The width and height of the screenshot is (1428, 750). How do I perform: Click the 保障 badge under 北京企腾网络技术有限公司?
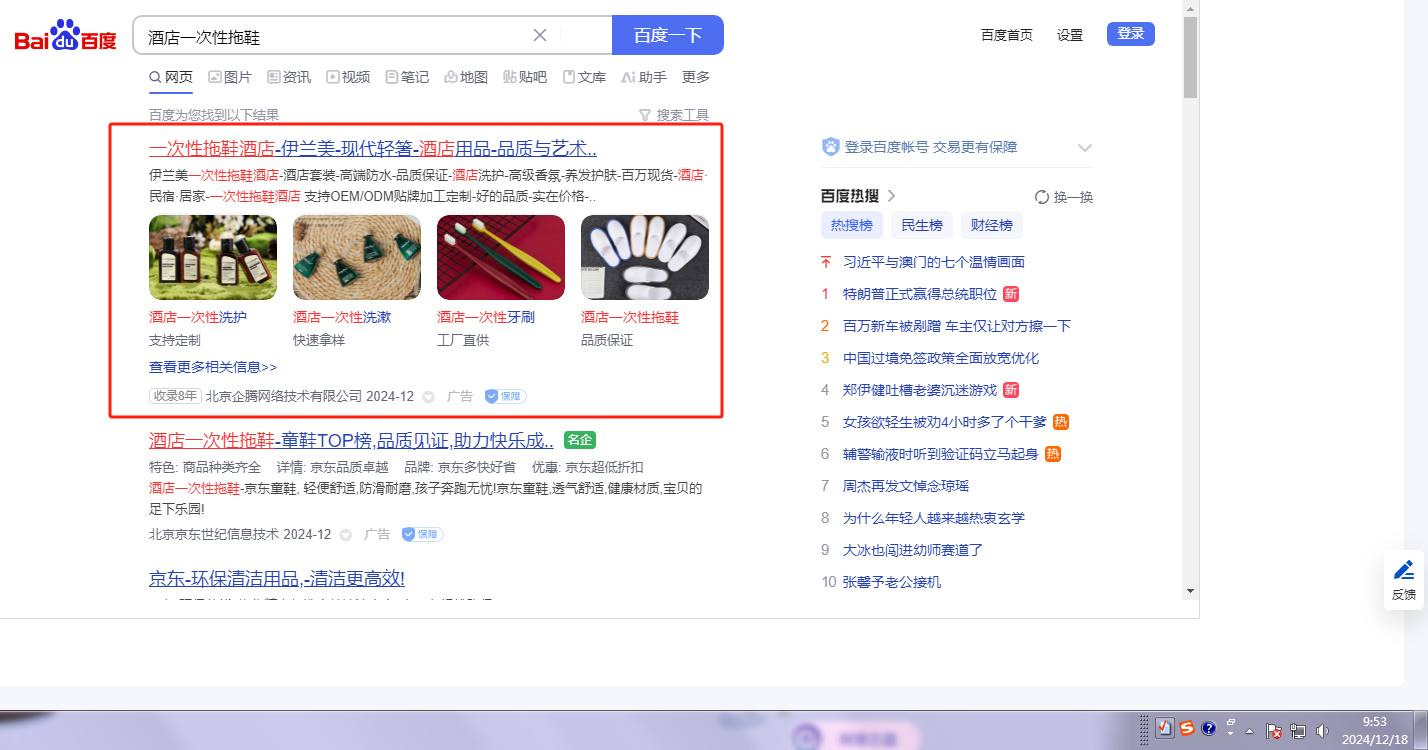click(x=505, y=396)
